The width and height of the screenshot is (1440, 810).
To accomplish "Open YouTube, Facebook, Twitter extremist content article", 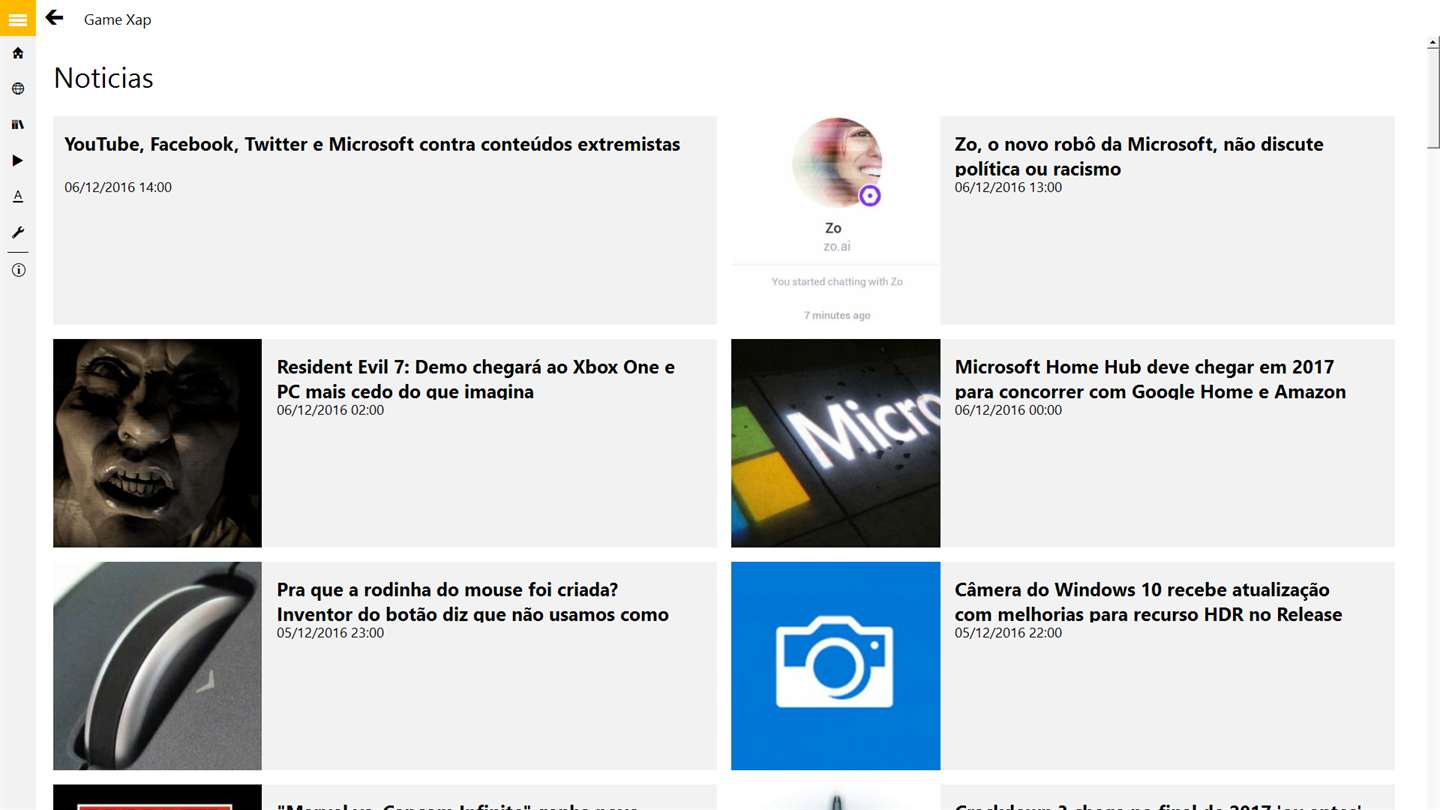I will pyautogui.click(x=372, y=144).
